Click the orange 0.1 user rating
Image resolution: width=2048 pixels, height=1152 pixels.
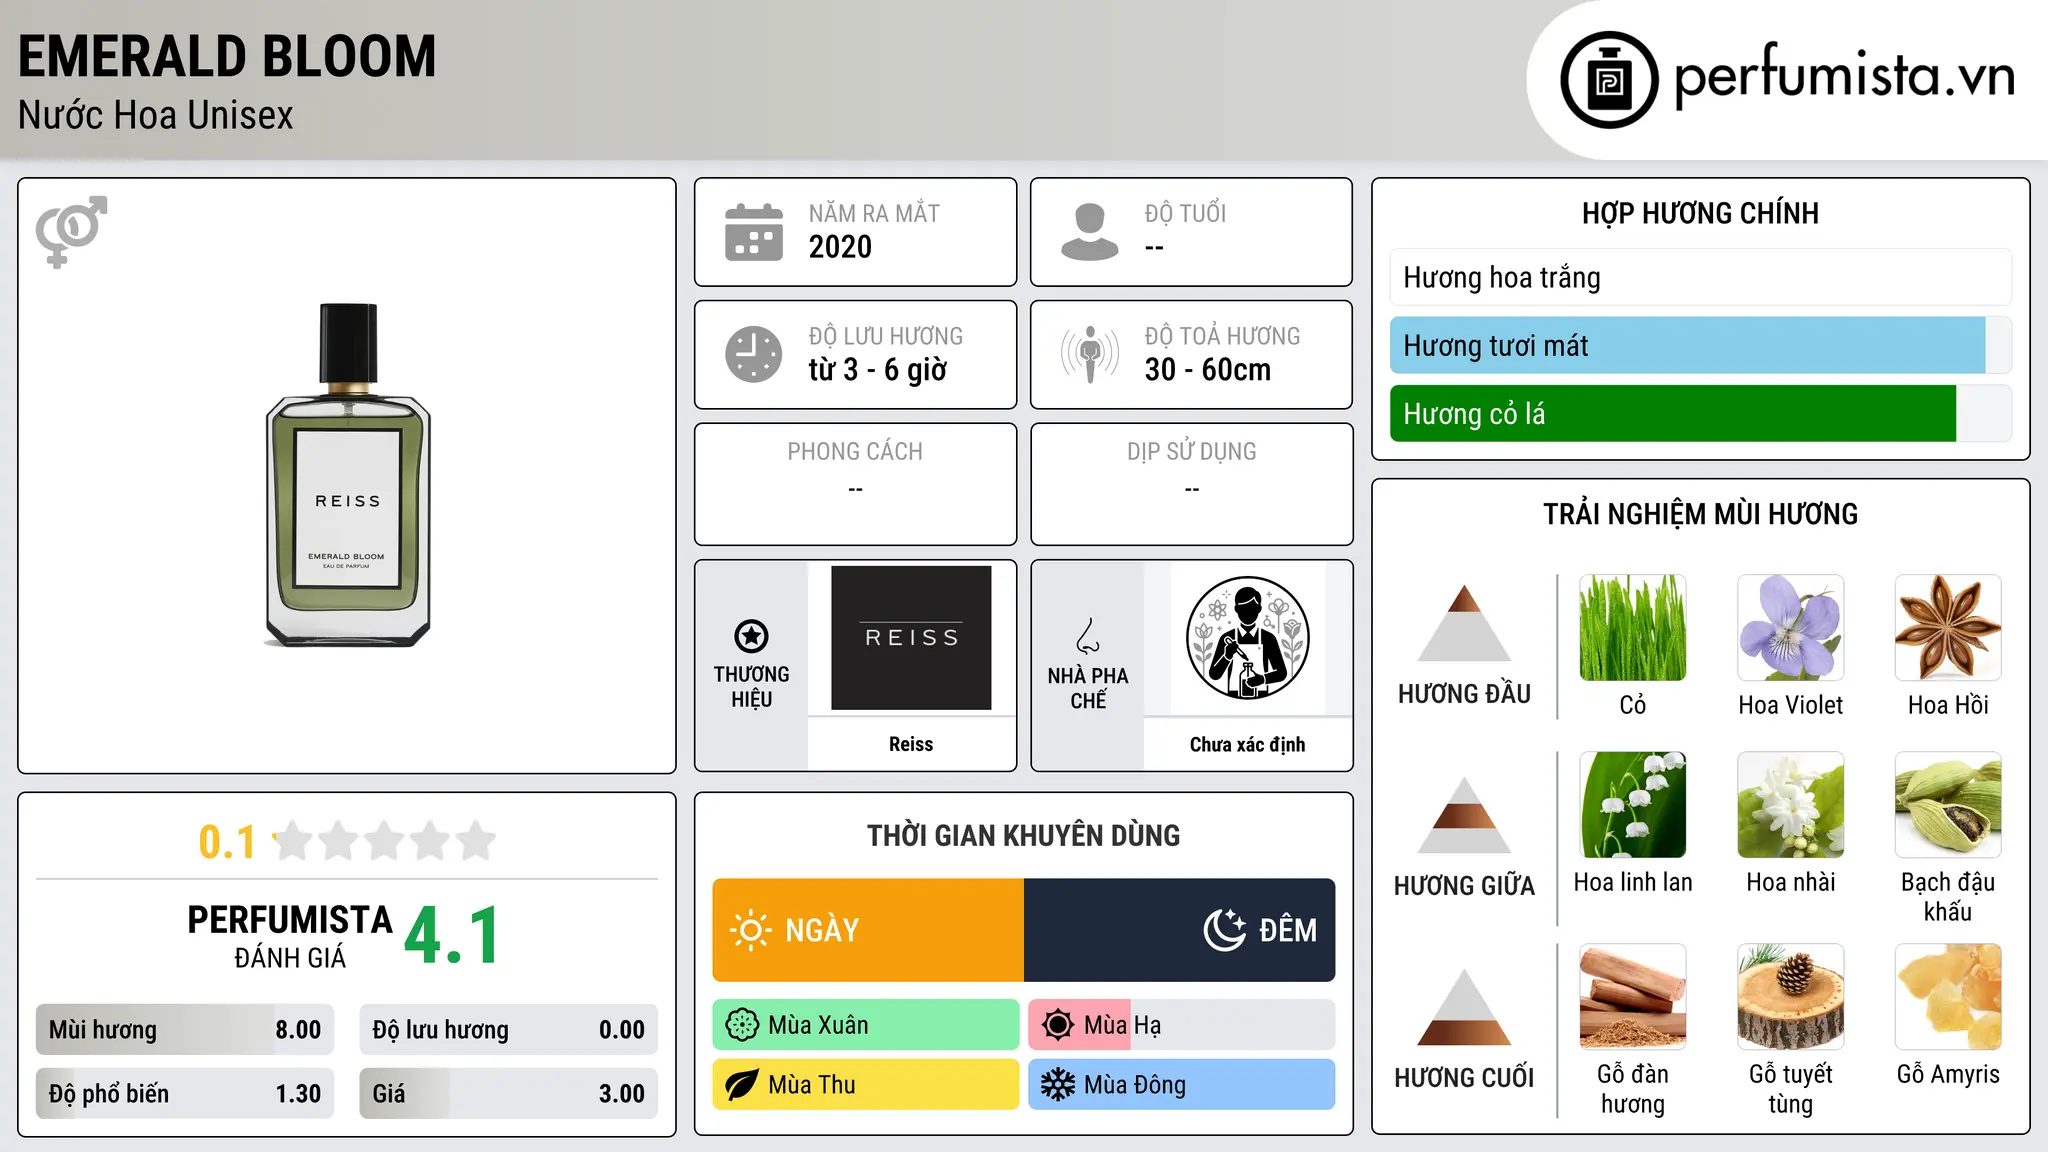(x=227, y=842)
